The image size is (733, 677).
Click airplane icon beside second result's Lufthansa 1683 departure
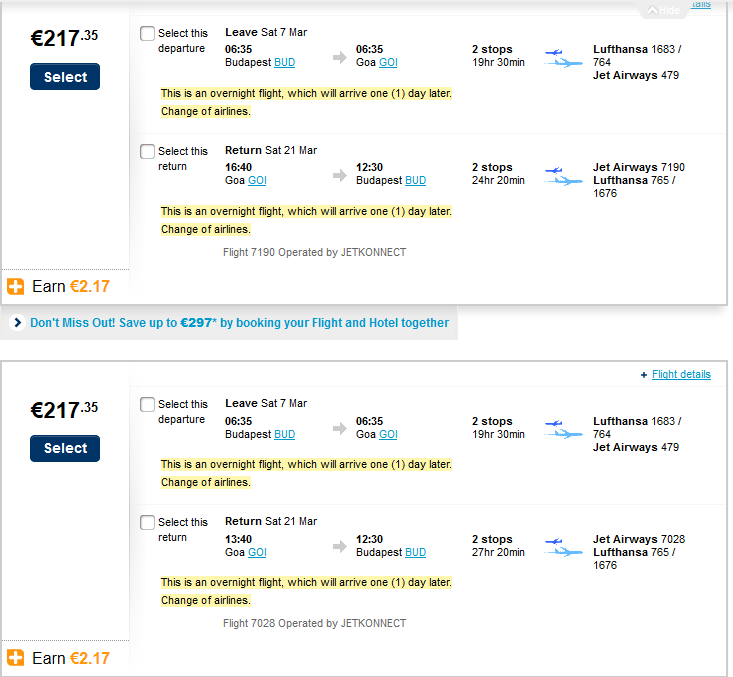click(563, 429)
